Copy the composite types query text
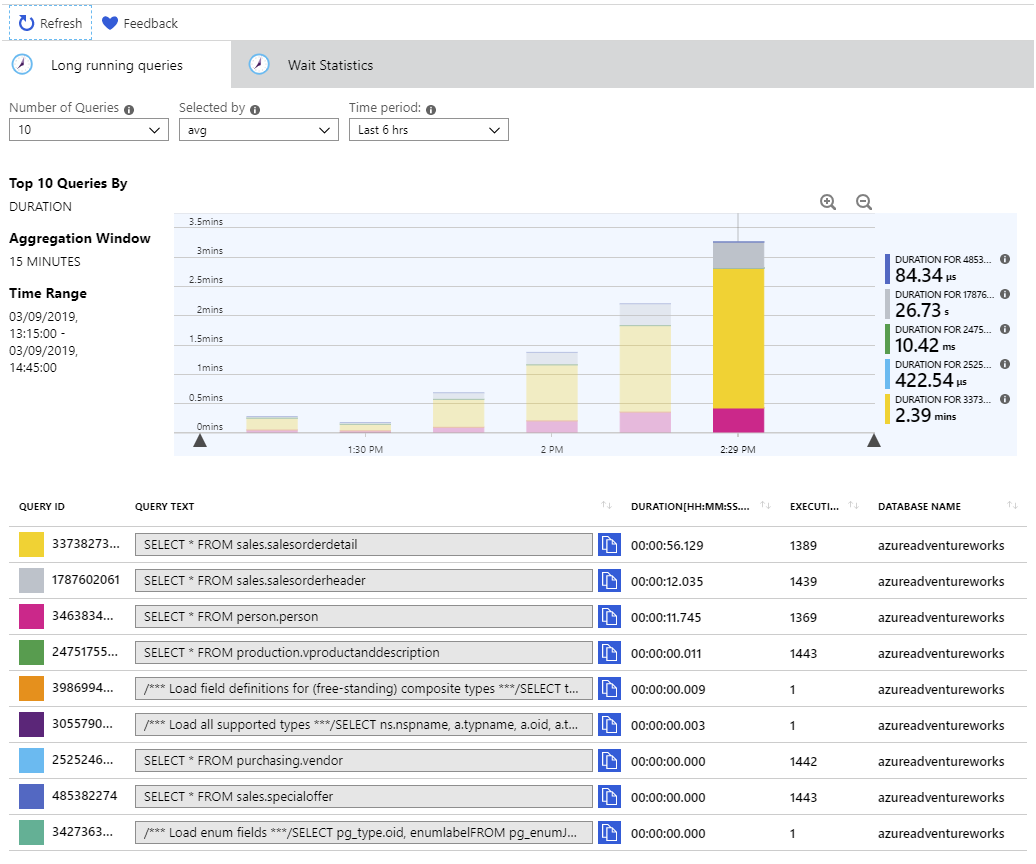 click(609, 689)
